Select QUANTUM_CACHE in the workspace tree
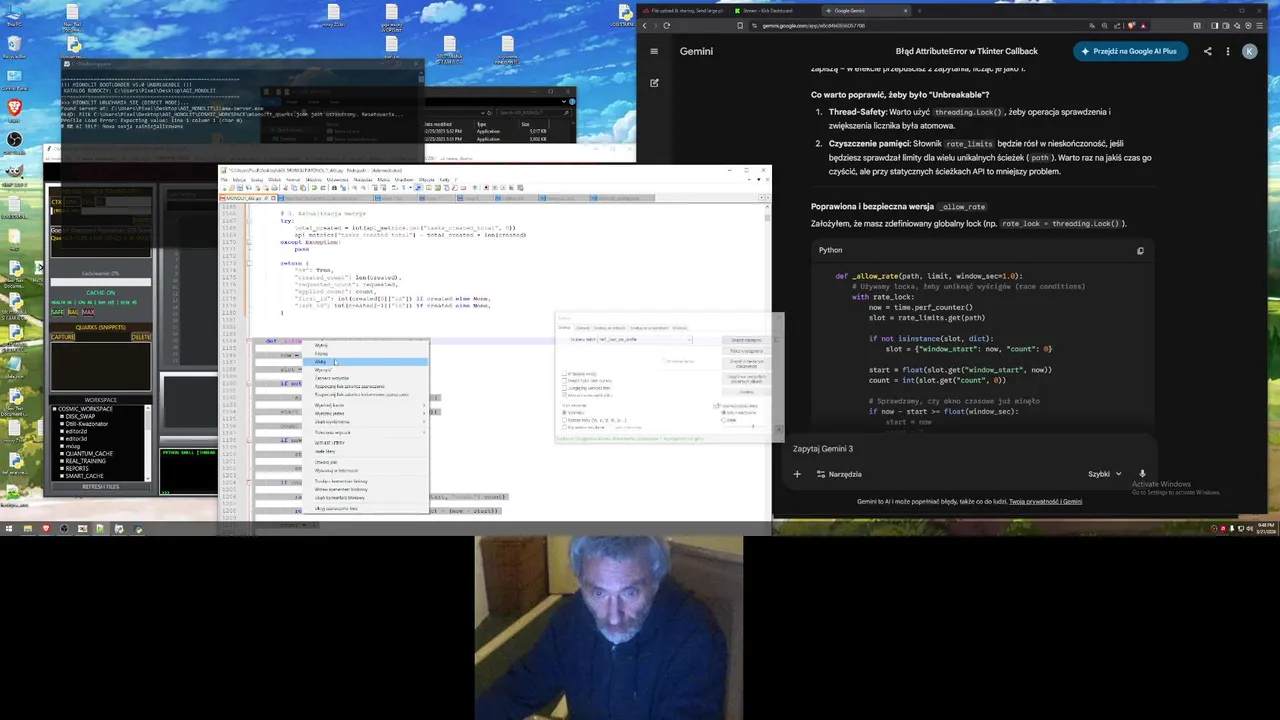Viewport: 1280px width, 720px height. tap(89, 454)
